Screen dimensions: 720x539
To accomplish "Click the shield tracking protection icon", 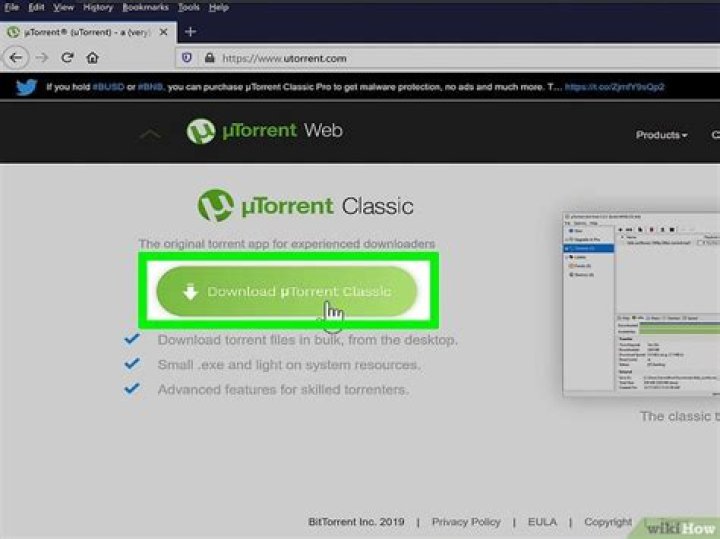I will coord(187,59).
